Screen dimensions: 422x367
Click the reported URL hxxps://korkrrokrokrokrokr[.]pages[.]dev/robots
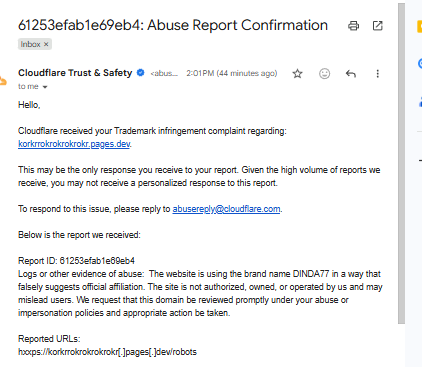pos(107,352)
